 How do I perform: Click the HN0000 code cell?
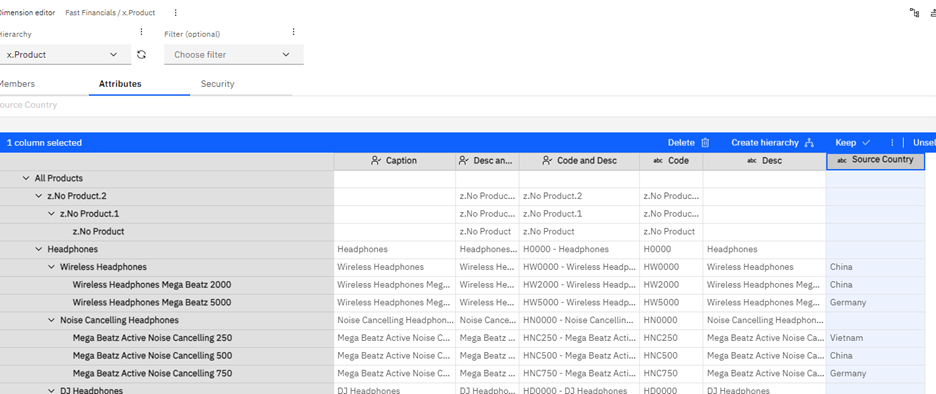[x=671, y=321]
